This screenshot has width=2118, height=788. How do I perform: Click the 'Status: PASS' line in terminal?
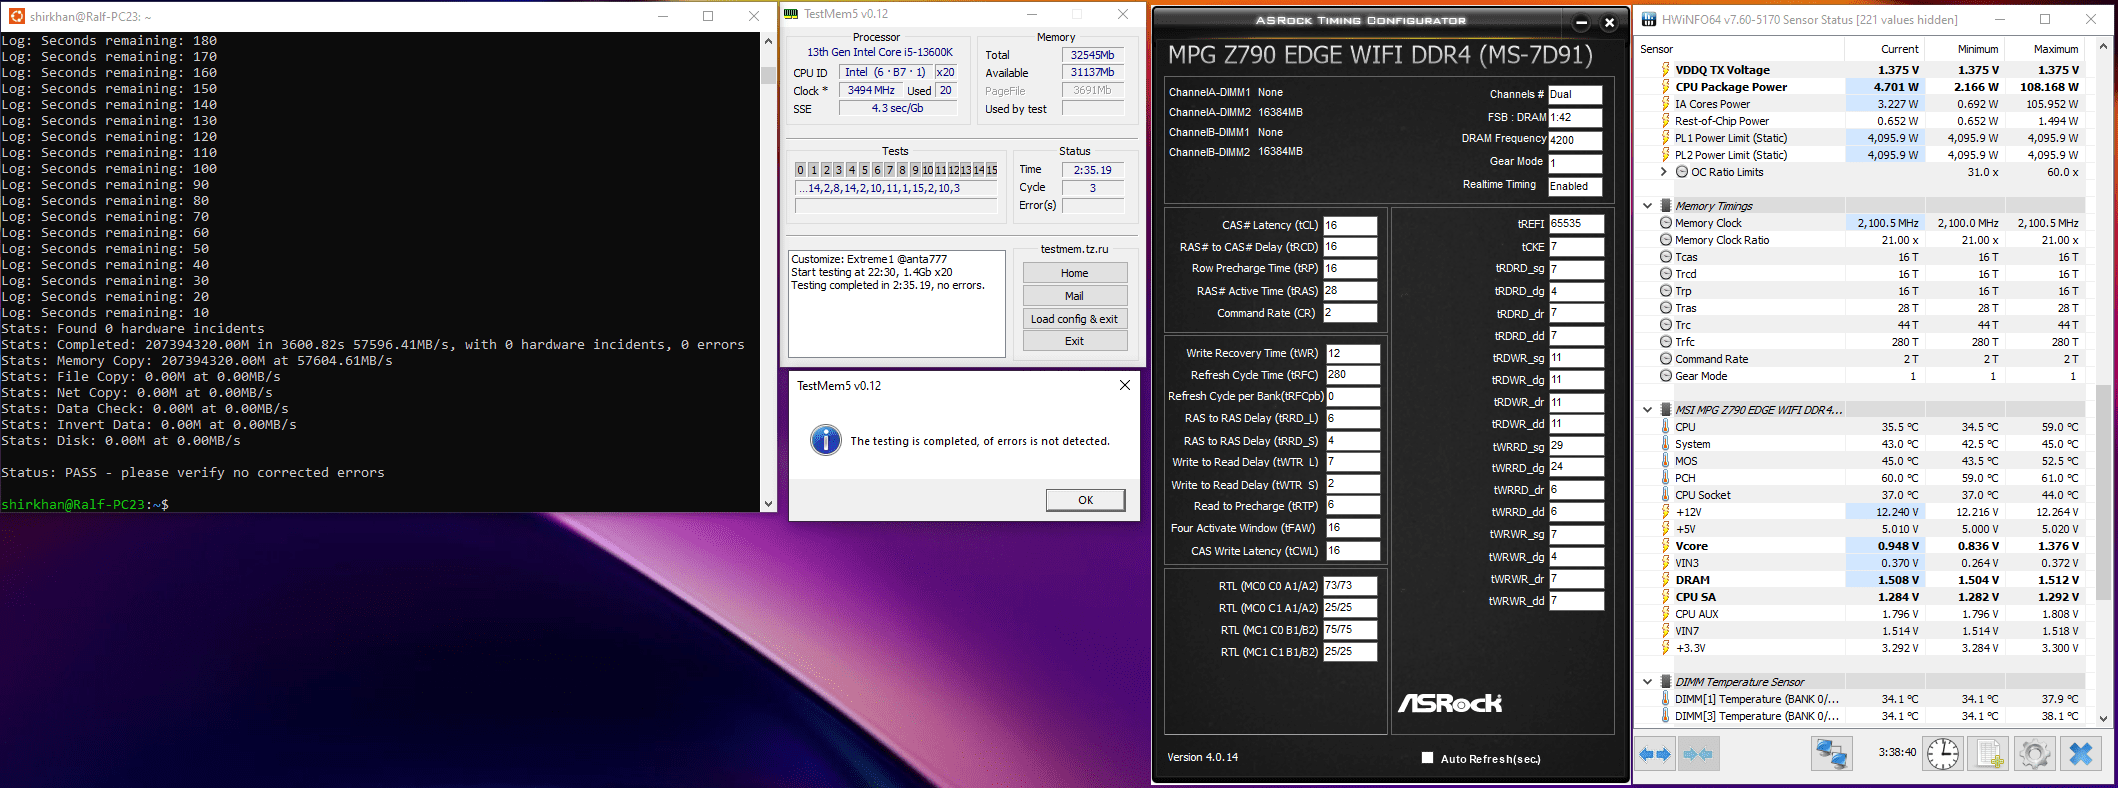[193, 473]
